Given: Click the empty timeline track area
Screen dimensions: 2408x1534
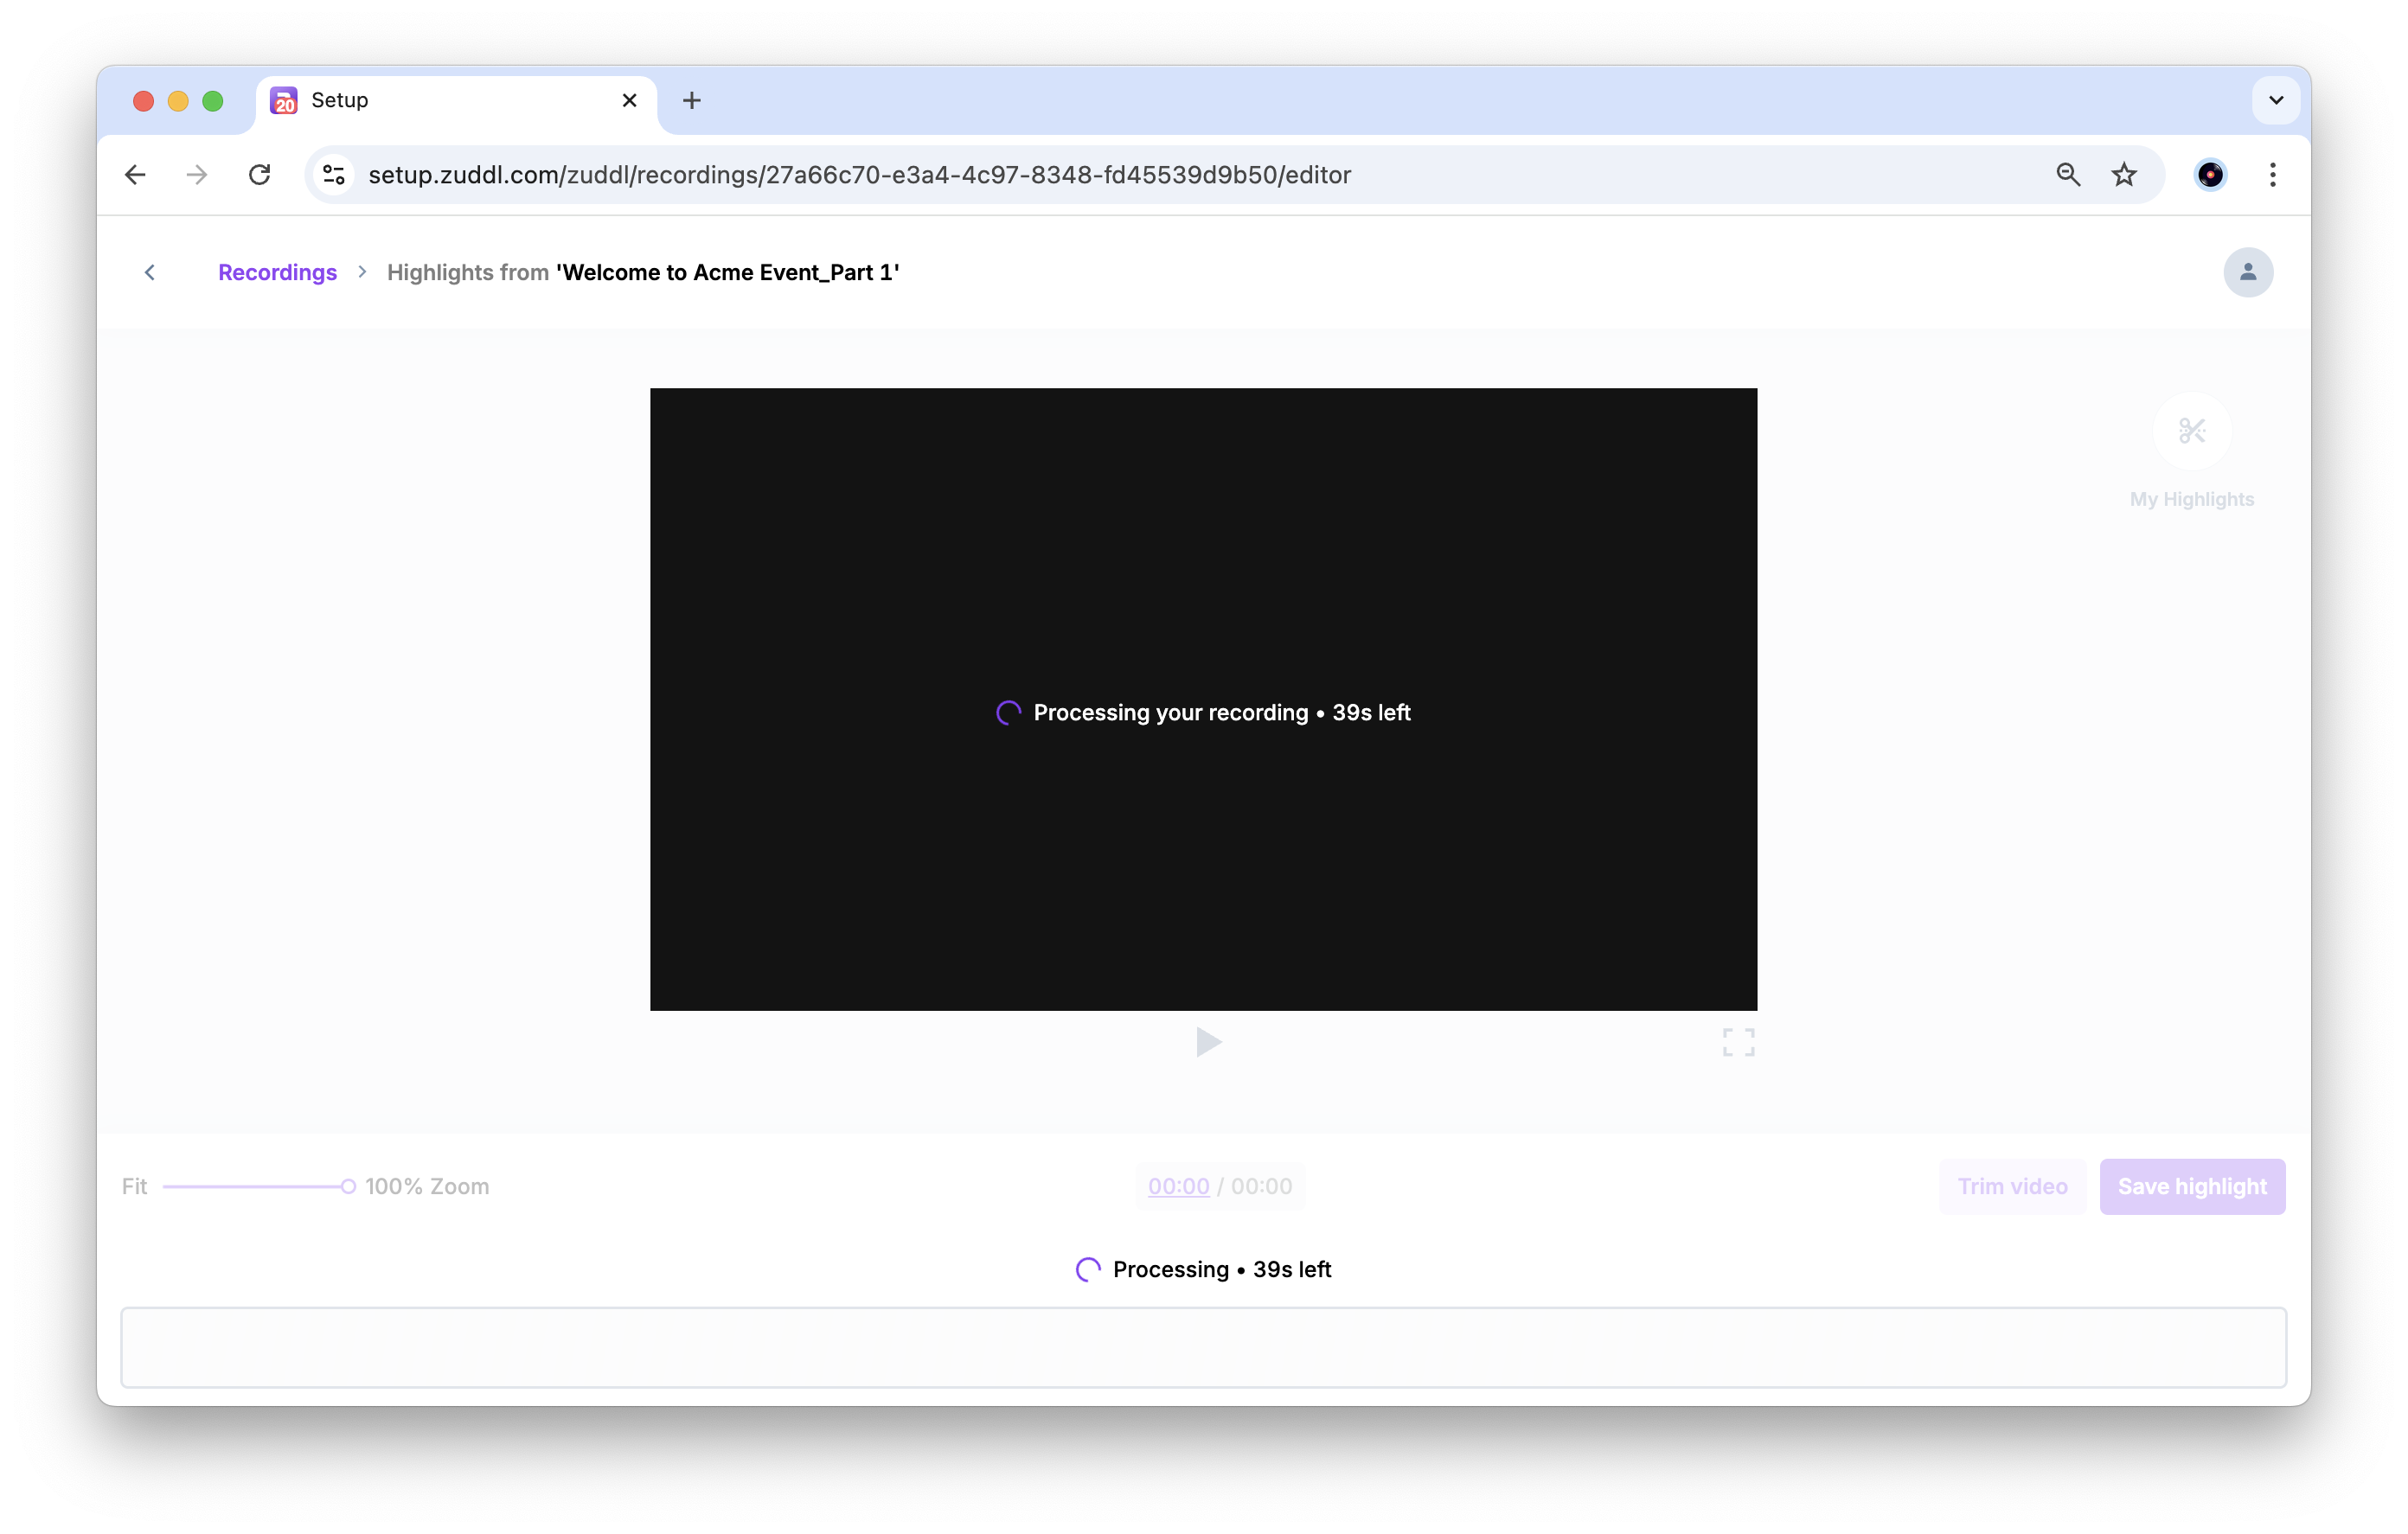Looking at the screenshot, I should [1203, 1347].
